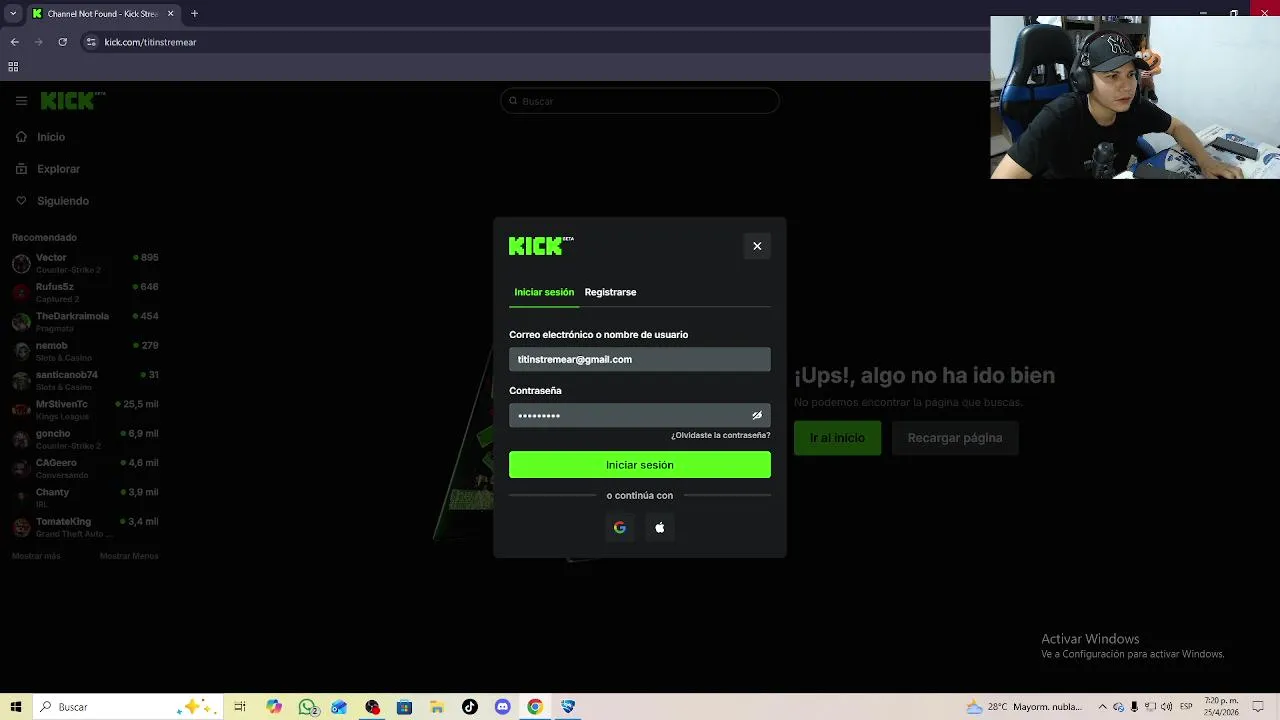Click the email or username field
This screenshot has height=720, width=1280.
(640, 359)
